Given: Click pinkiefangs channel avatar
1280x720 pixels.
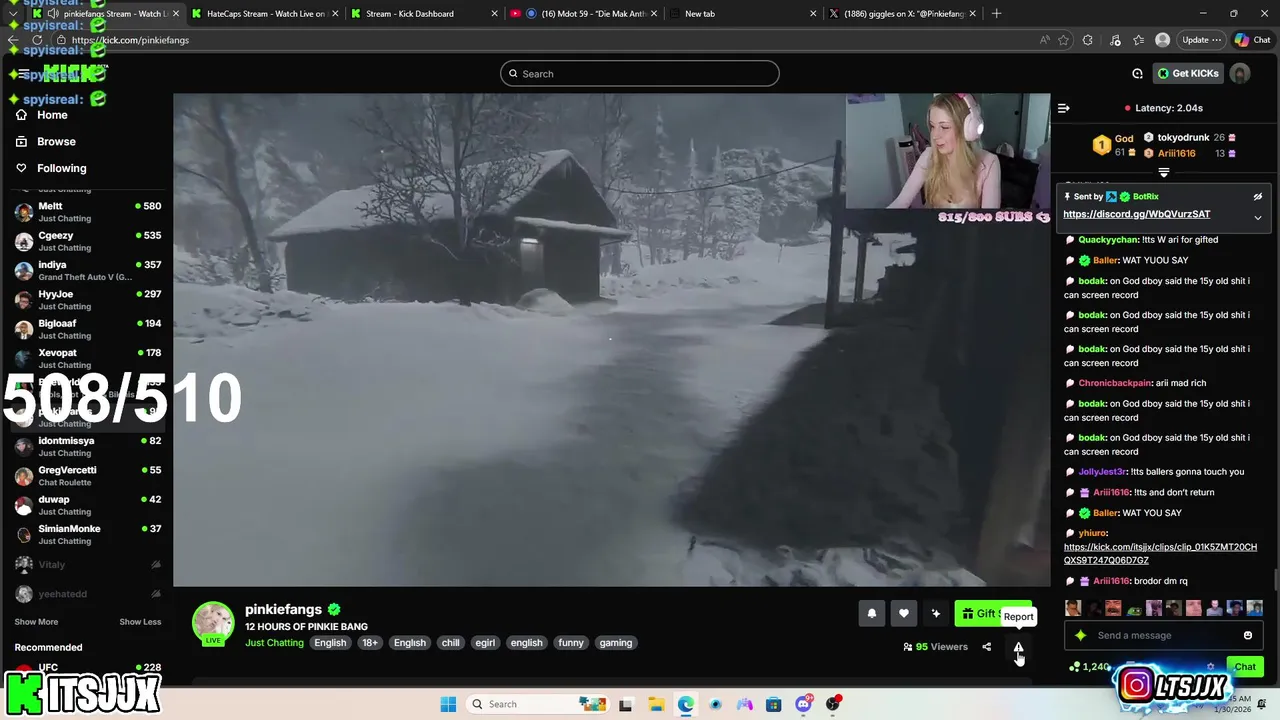Looking at the screenshot, I should pyautogui.click(x=213, y=623).
